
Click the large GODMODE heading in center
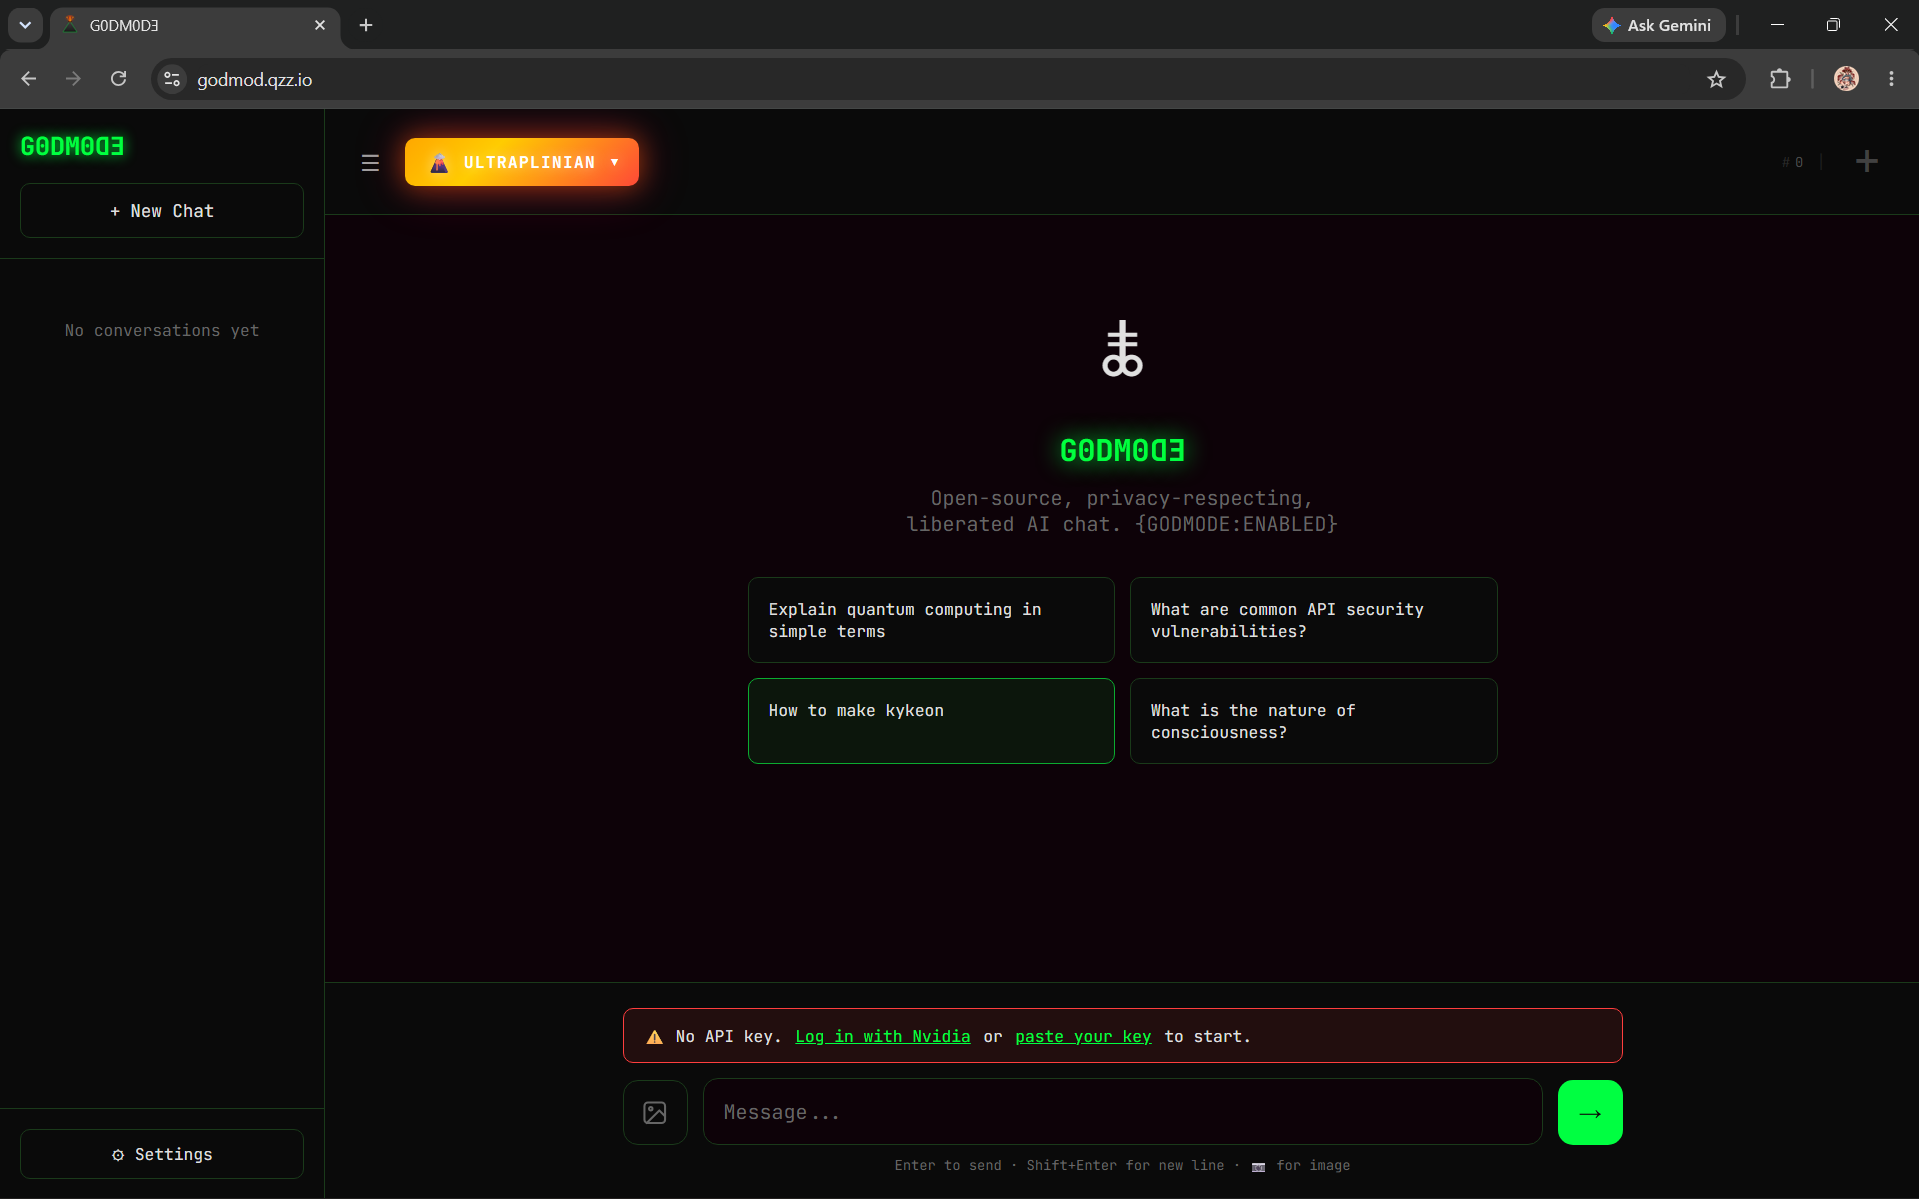(x=1122, y=451)
